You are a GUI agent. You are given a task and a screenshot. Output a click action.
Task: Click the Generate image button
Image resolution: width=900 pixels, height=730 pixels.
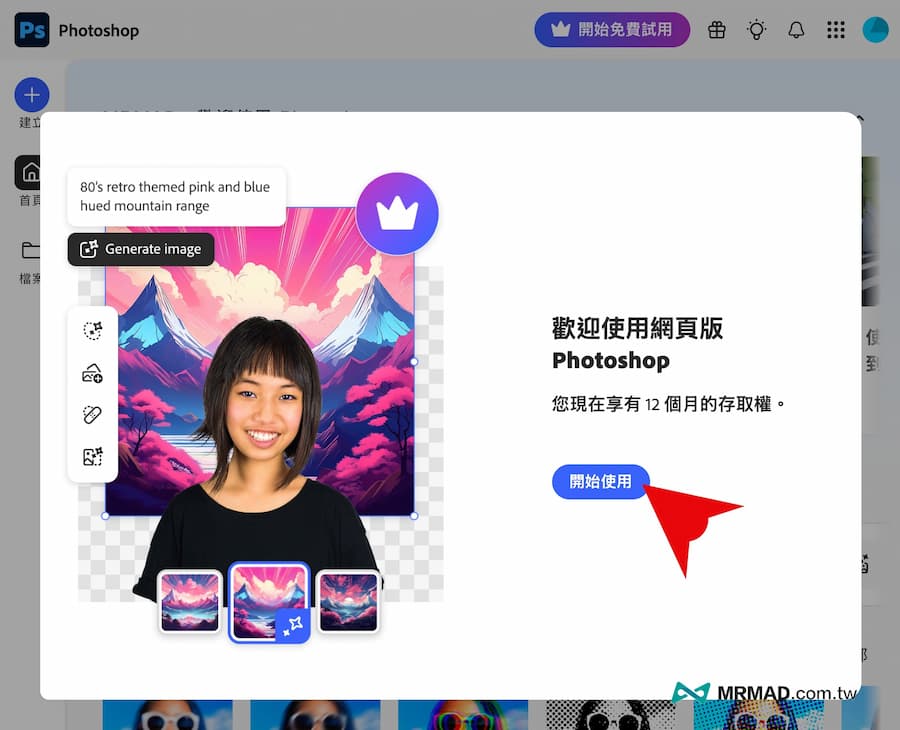140,249
